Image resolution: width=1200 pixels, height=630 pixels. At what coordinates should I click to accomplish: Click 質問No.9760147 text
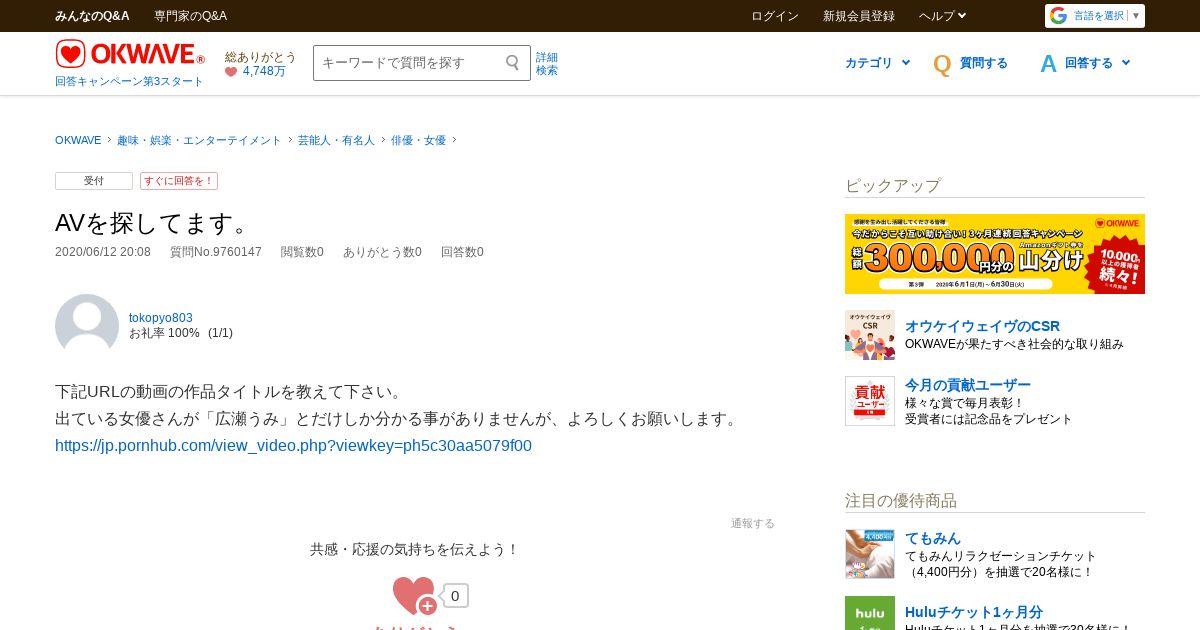pyautogui.click(x=216, y=252)
